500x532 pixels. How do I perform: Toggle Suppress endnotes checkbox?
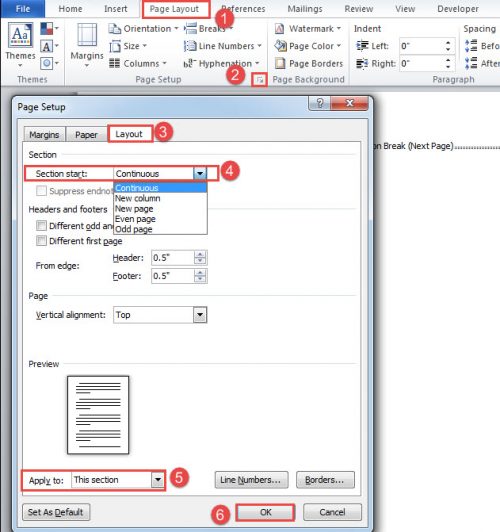(41, 191)
